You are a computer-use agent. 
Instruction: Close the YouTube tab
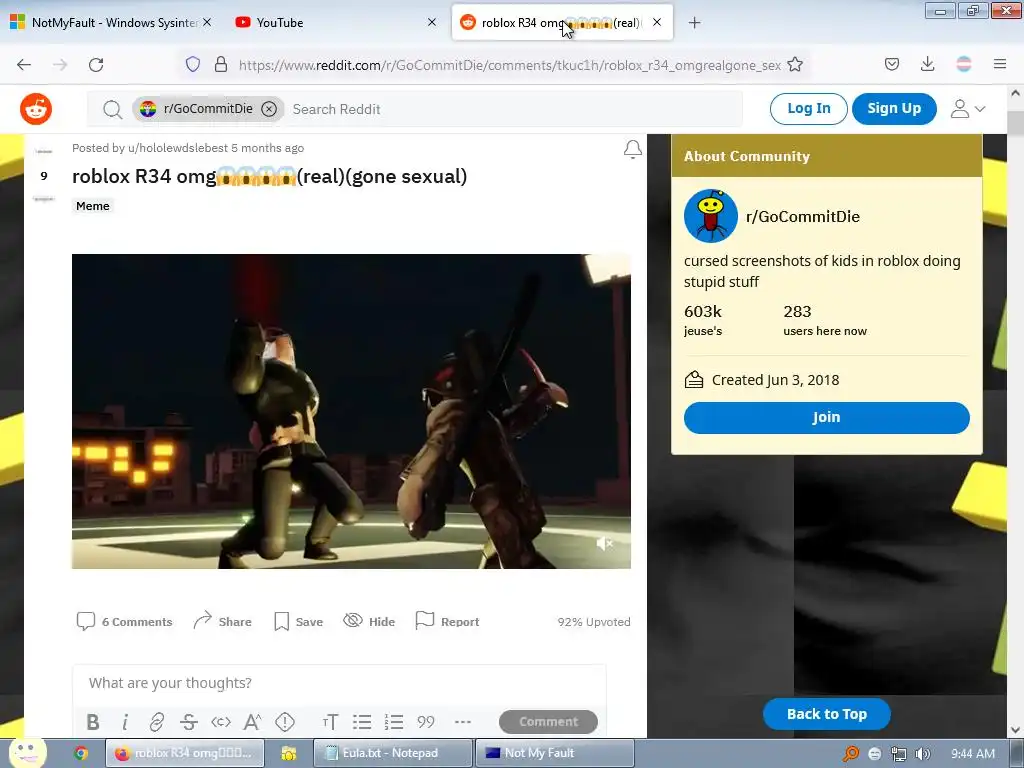432,22
